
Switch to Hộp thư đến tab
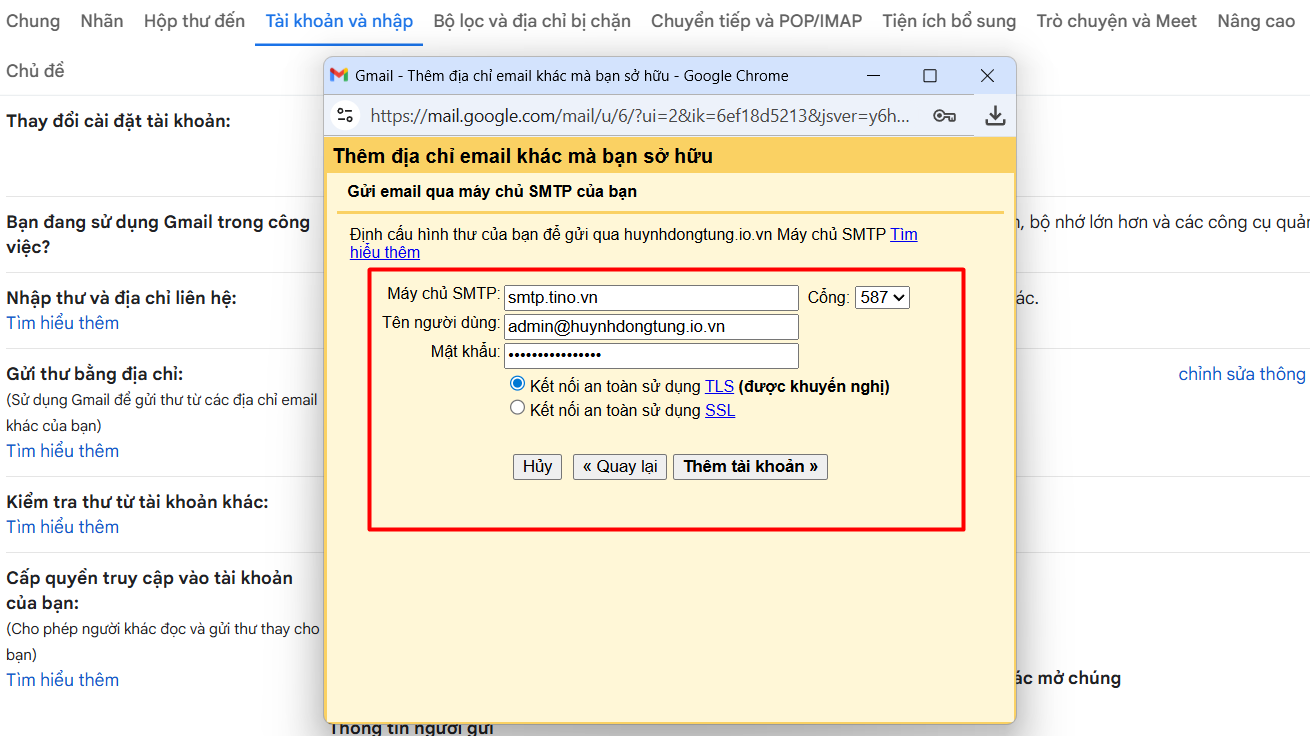[x=194, y=21]
